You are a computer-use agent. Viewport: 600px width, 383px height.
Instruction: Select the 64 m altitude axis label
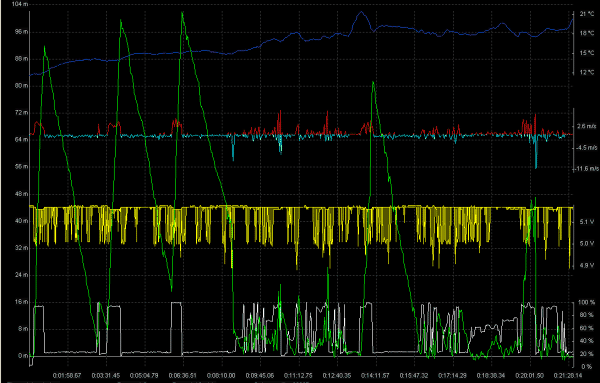coord(21,140)
